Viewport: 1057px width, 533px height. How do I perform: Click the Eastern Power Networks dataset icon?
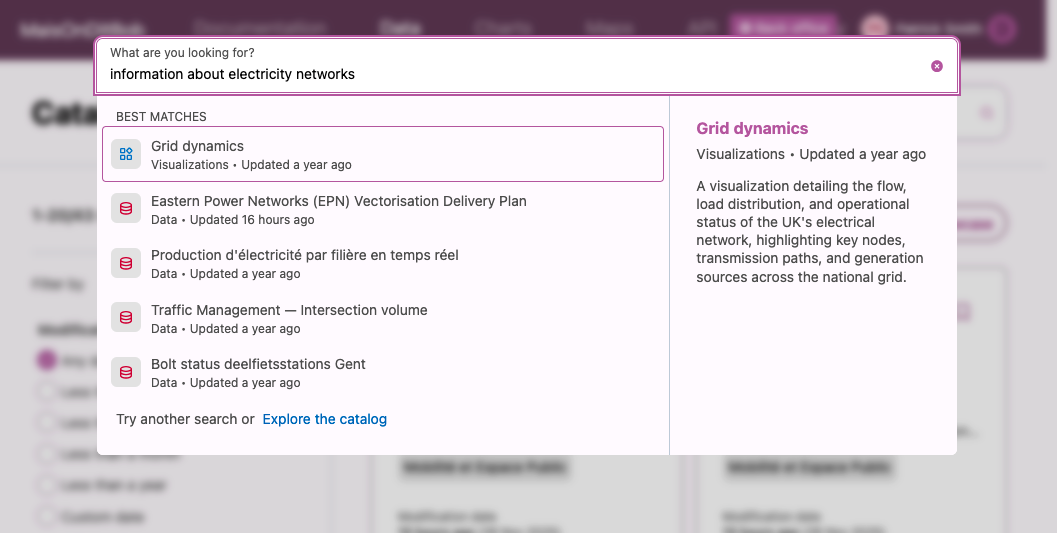(x=126, y=209)
